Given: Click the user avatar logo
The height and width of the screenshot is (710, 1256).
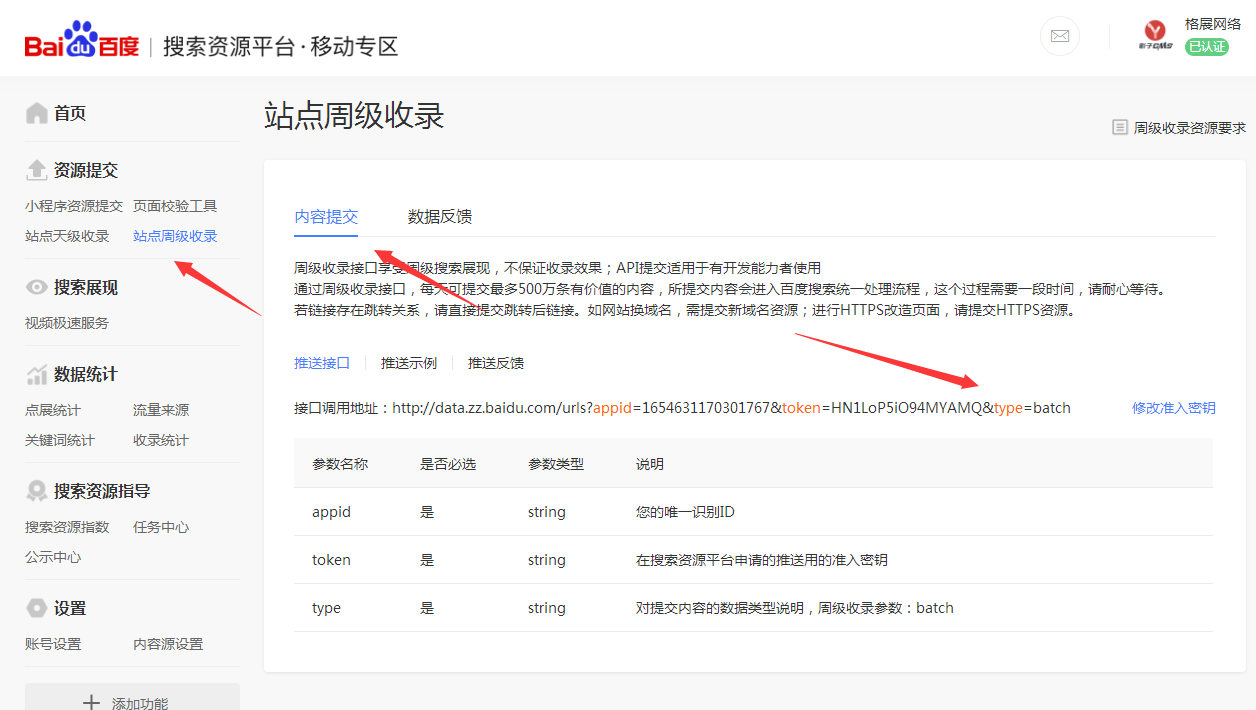Looking at the screenshot, I should pyautogui.click(x=1156, y=36).
